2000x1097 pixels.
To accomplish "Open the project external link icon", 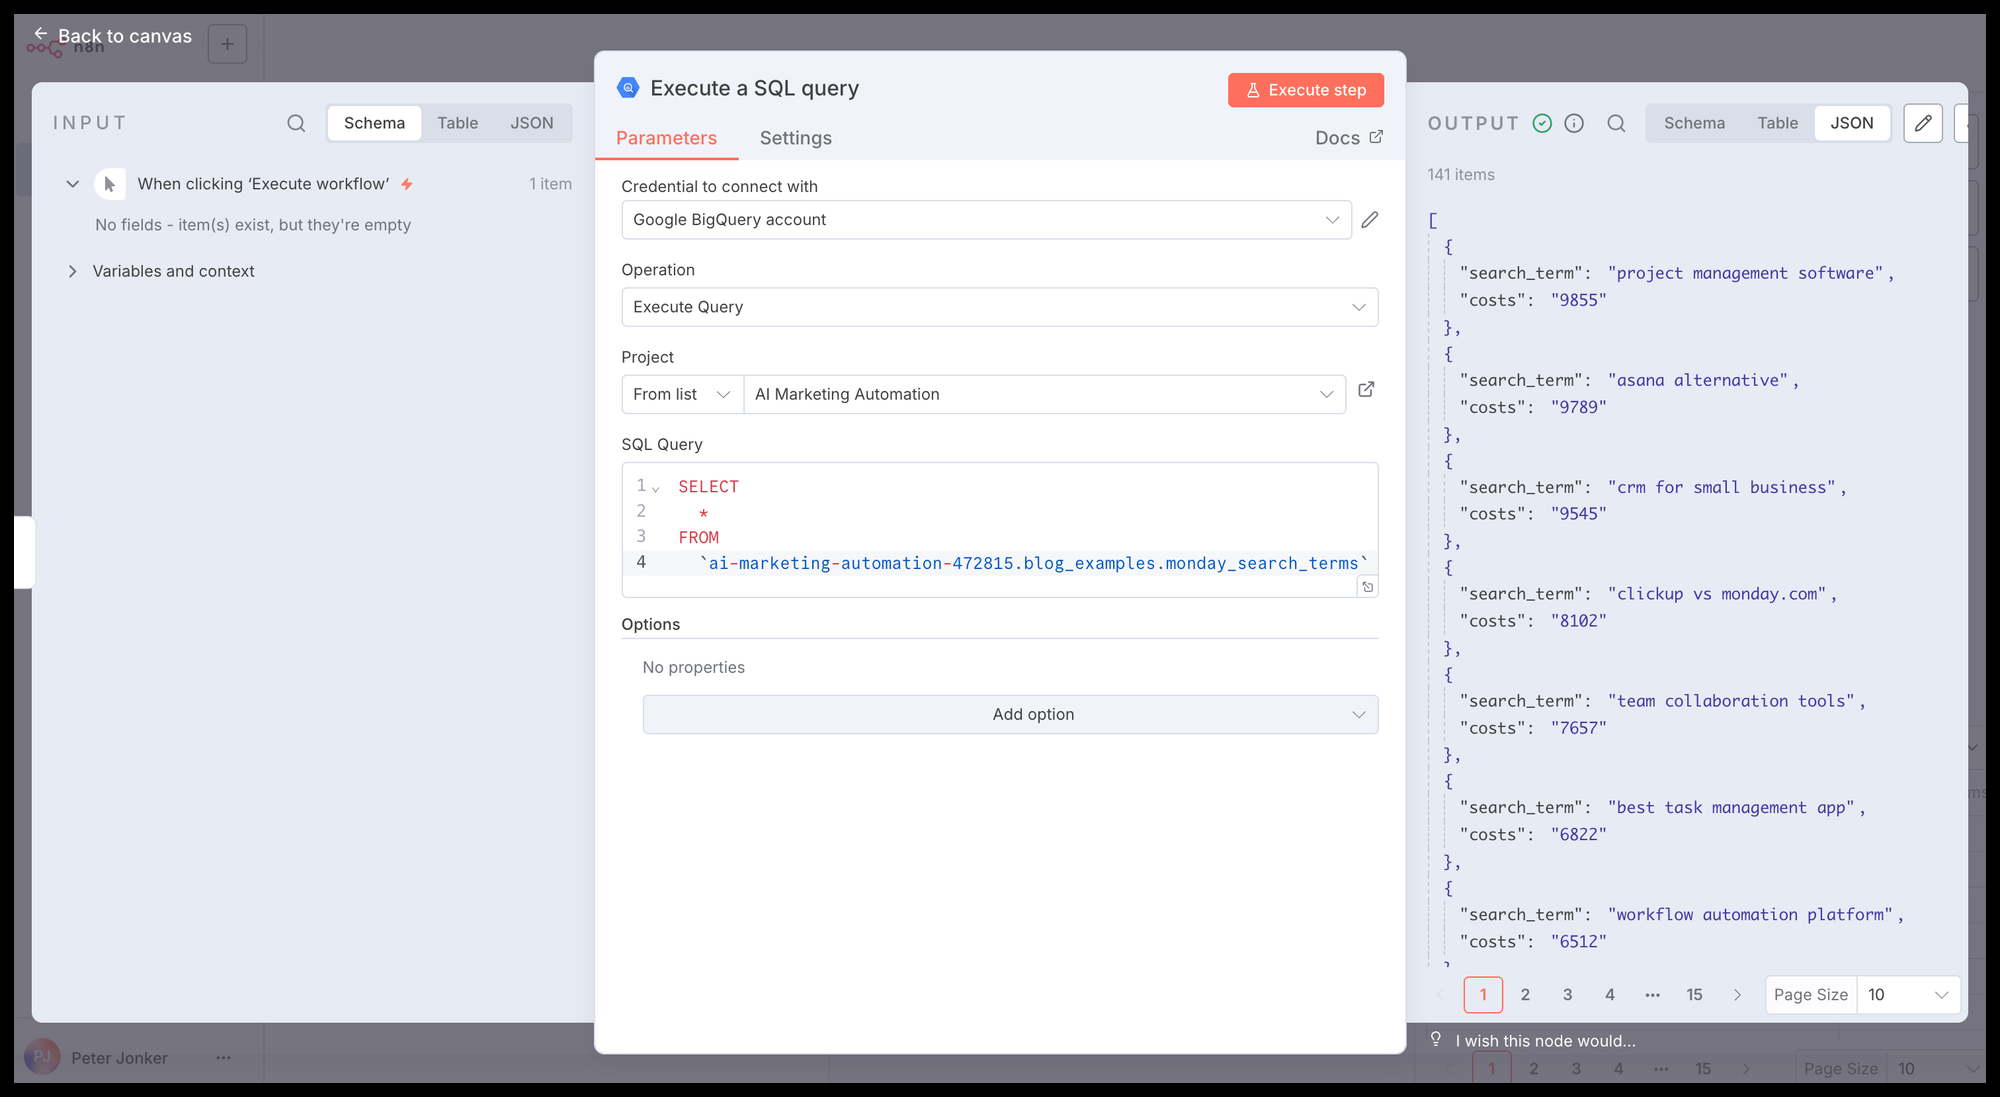I will (1366, 390).
